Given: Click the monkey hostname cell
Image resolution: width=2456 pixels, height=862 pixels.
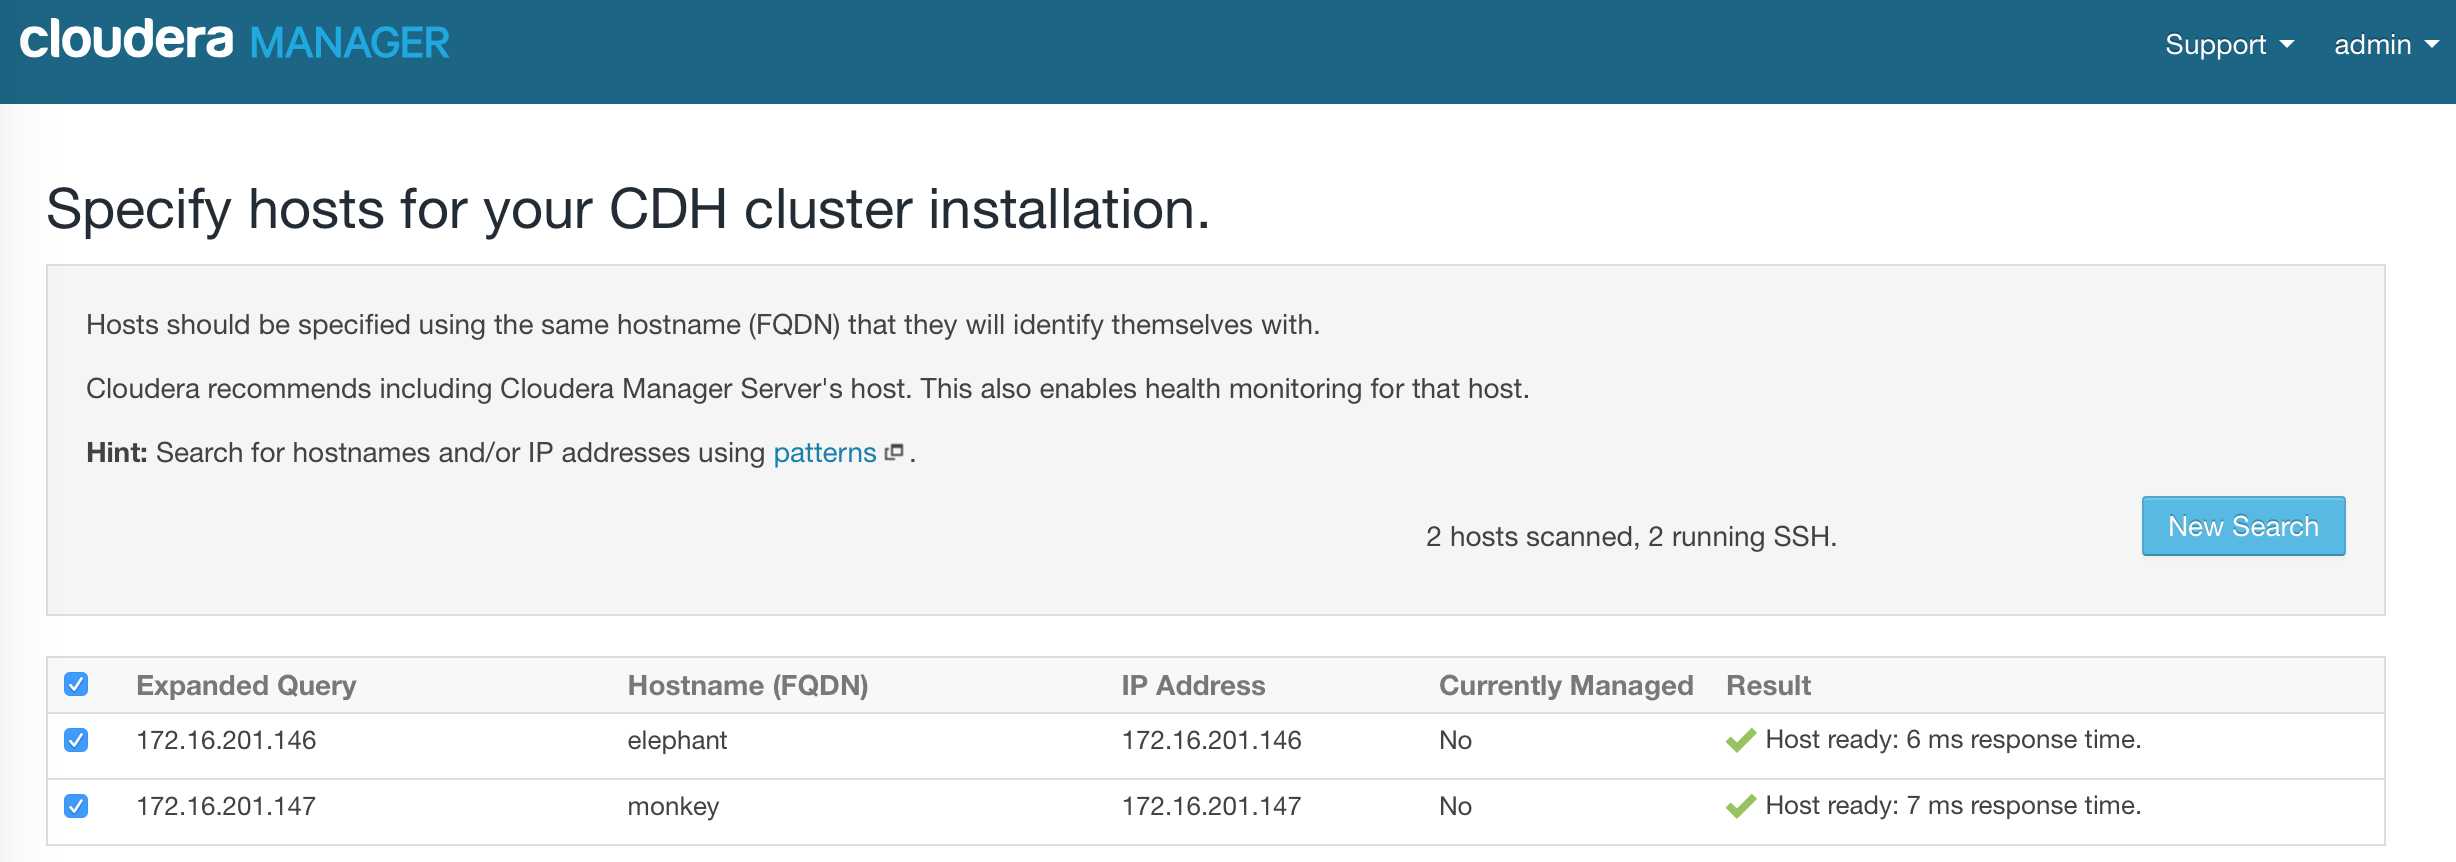Looking at the screenshot, I should [673, 807].
